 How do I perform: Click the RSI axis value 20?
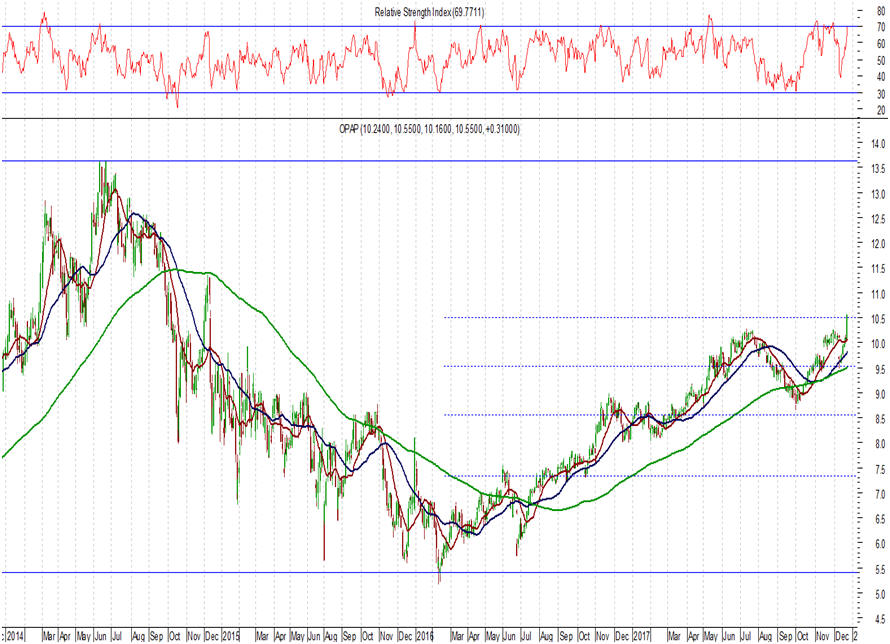(x=881, y=111)
